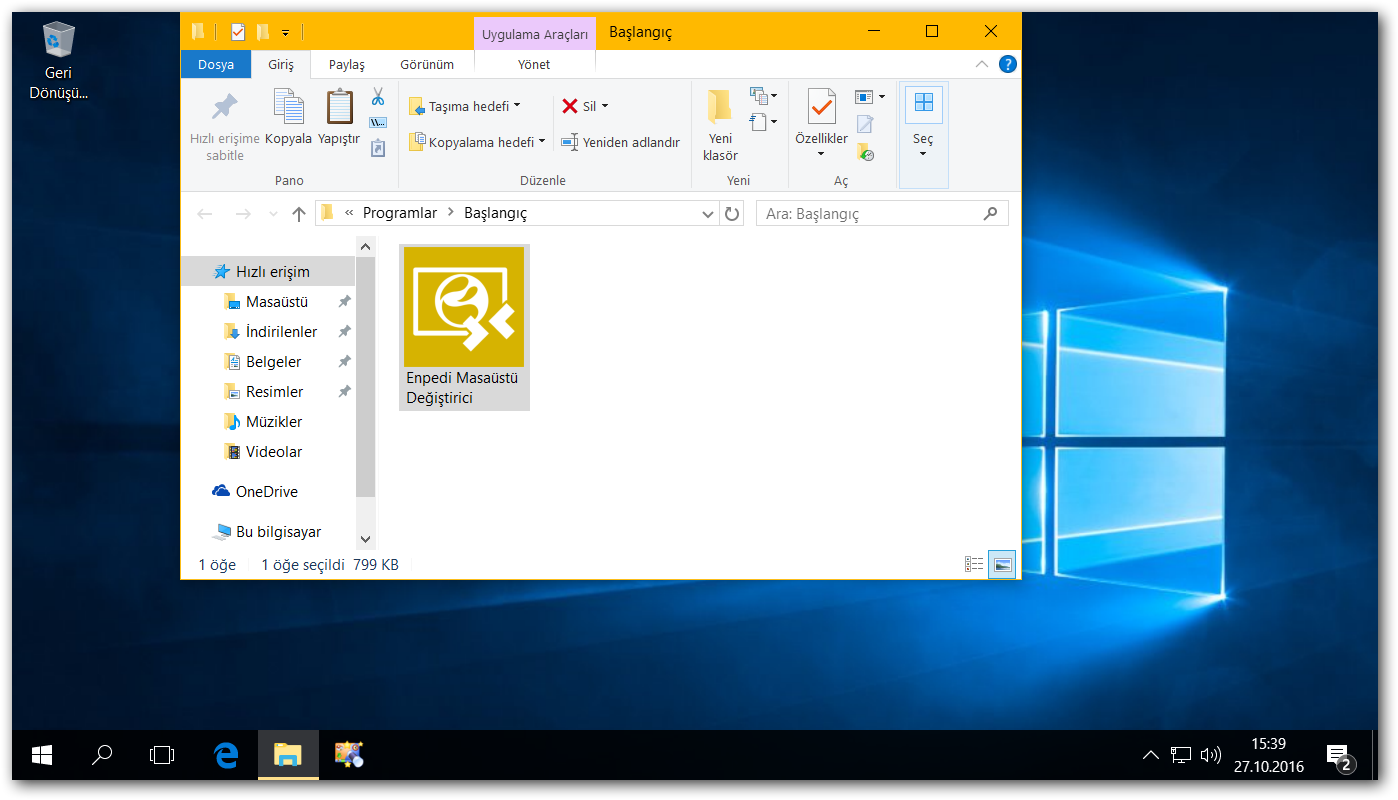The height and width of the screenshot is (800, 1398).
Task: Click the blue help question mark icon
Action: click(1008, 64)
